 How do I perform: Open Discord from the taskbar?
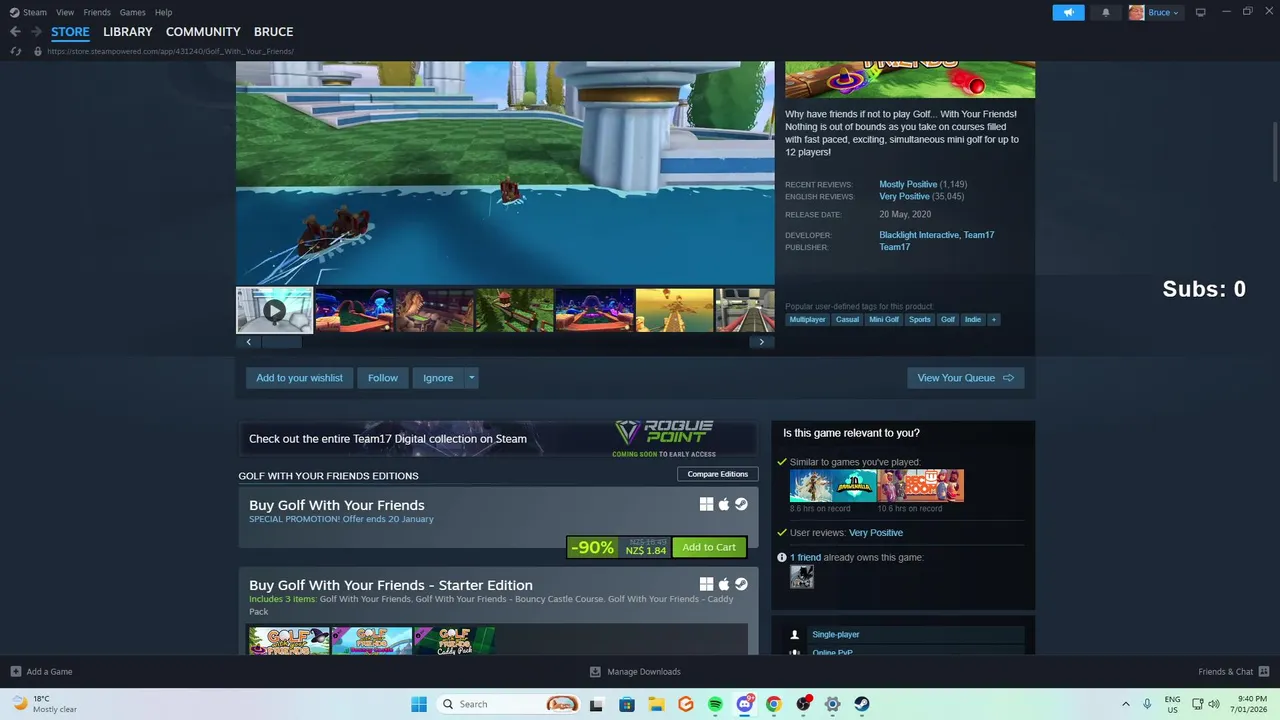click(744, 704)
